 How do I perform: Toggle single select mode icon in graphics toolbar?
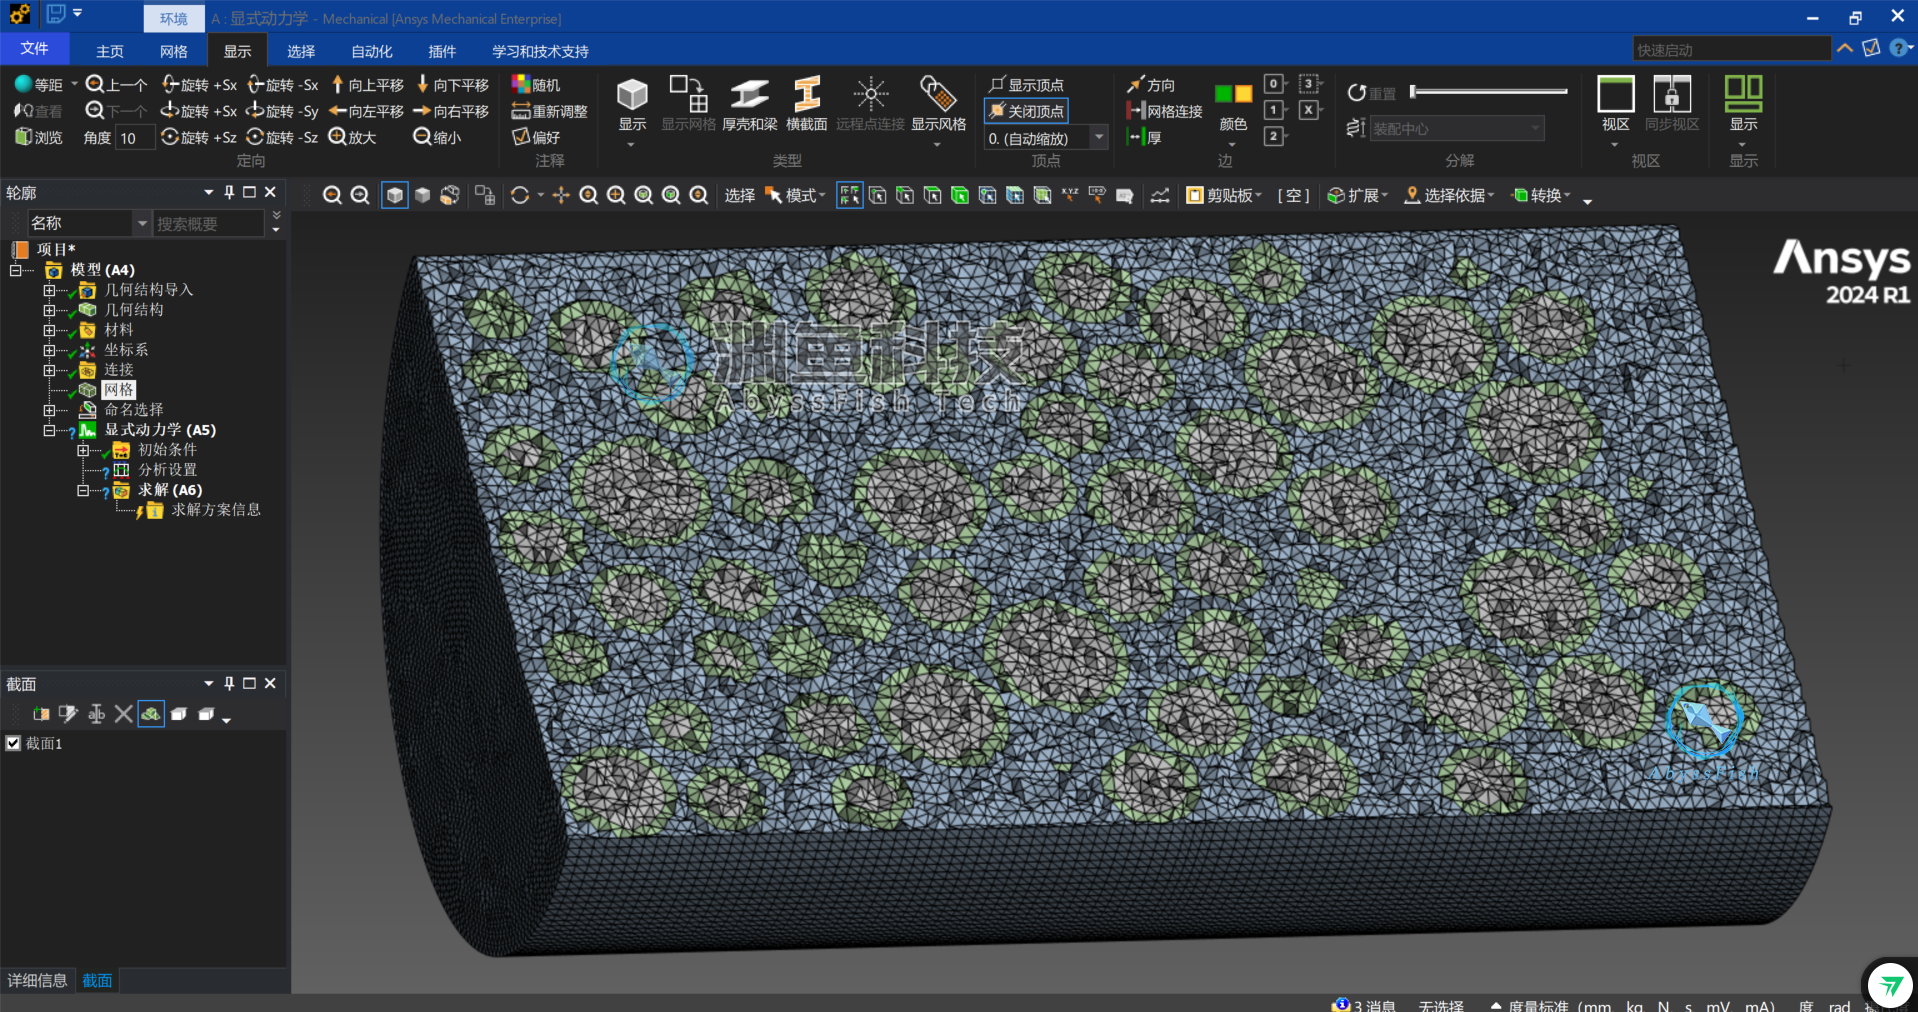[849, 196]
